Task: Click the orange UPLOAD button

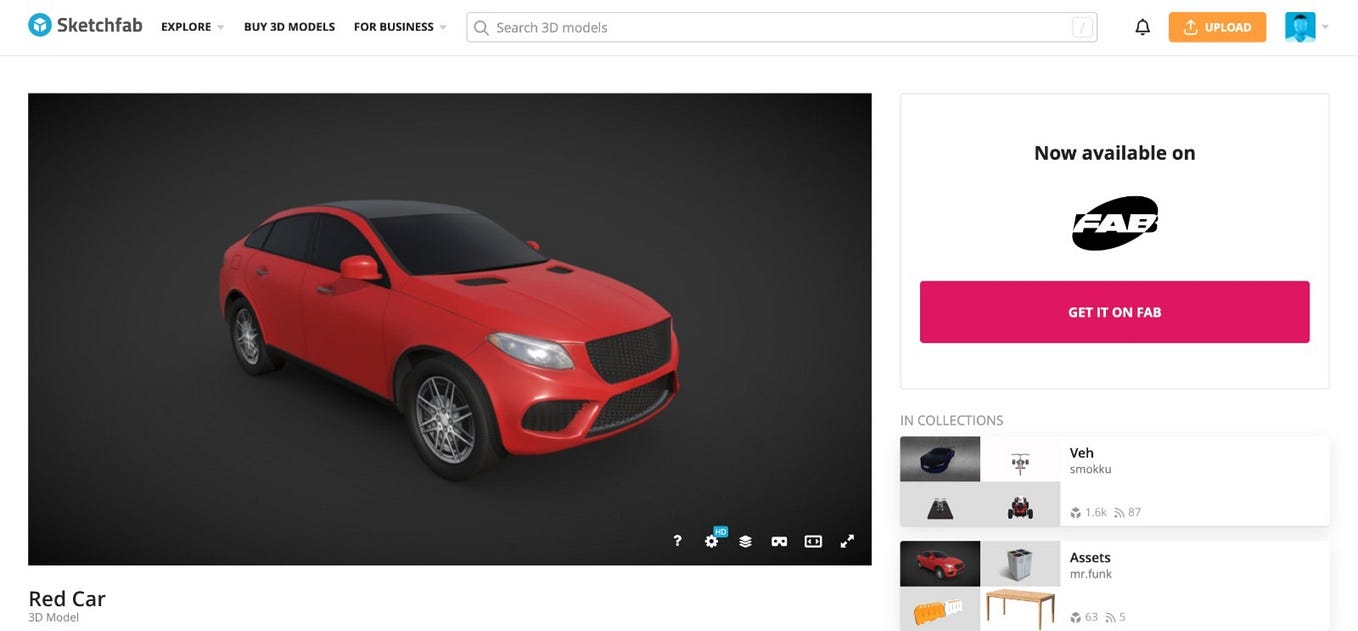Action: pyautogui.click(x=1217, y=27)
